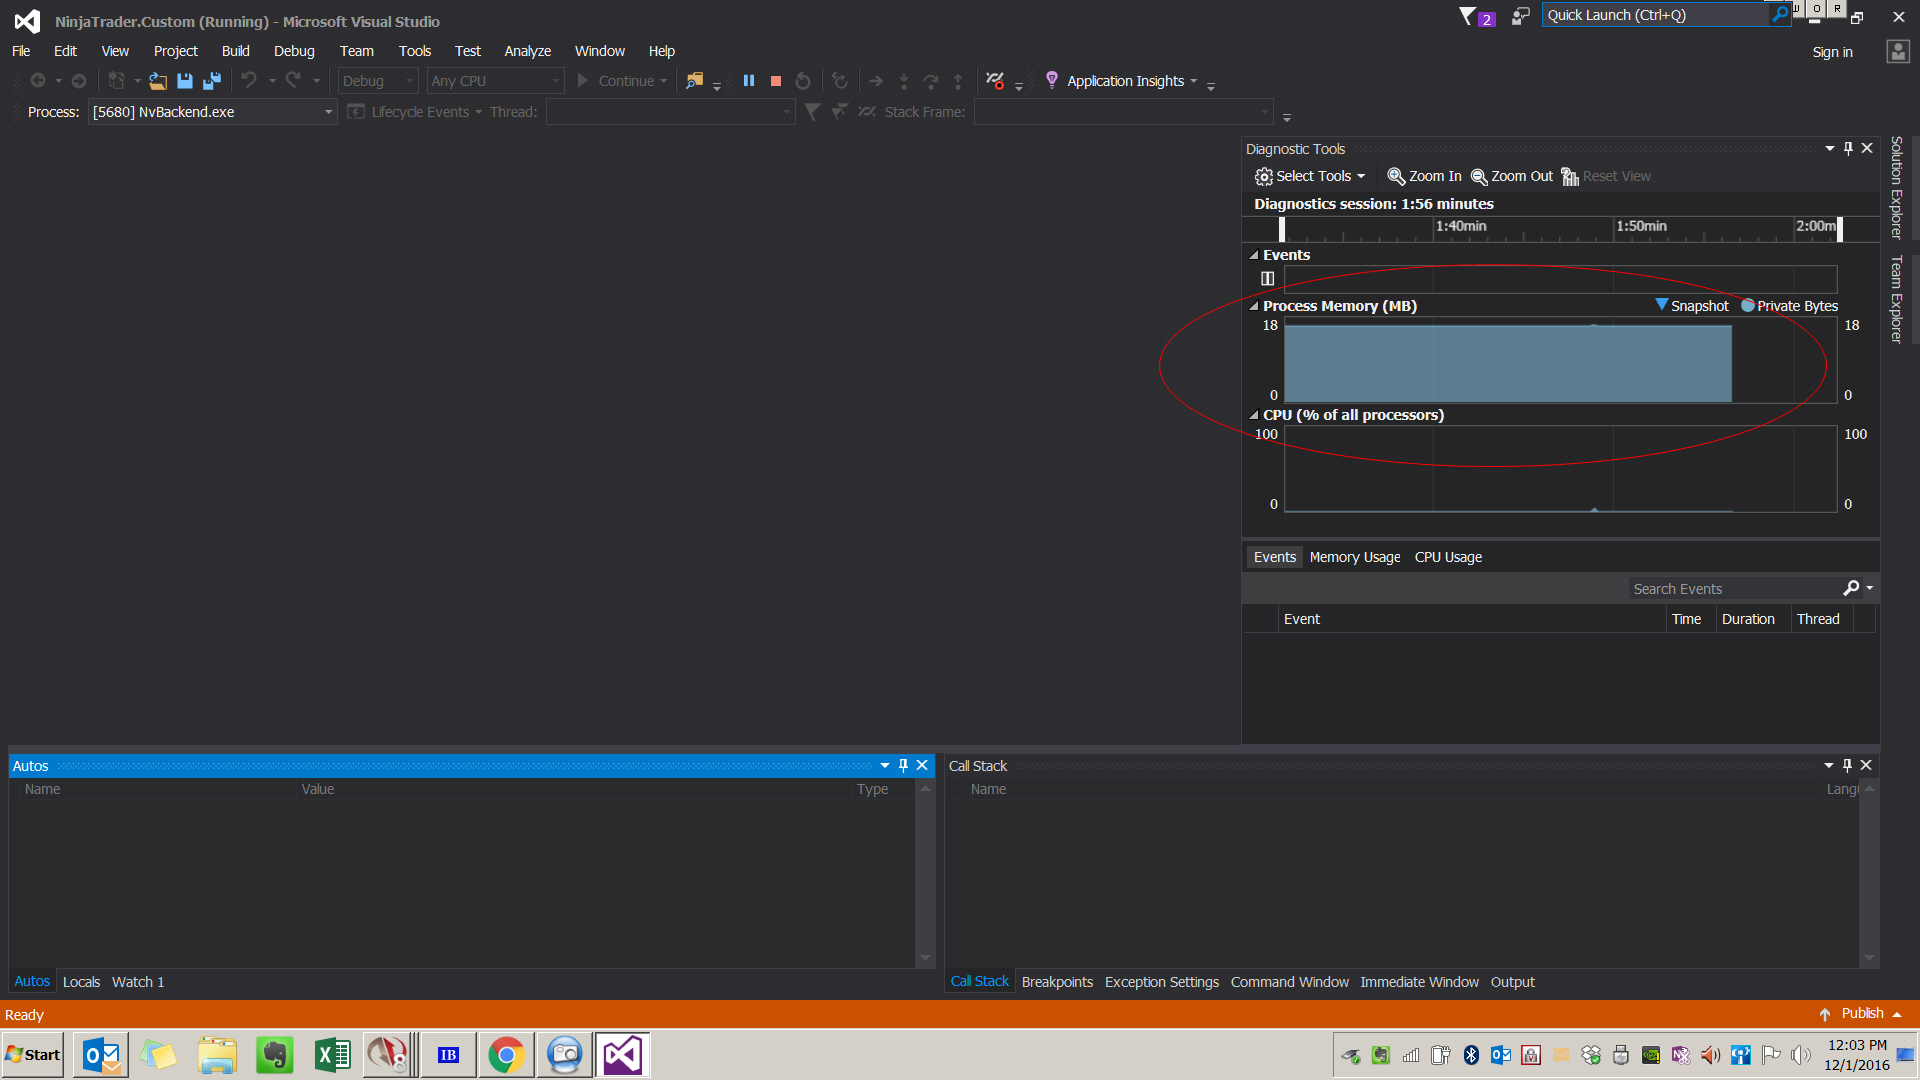Pause debugging with Break All button

point(749,81)
